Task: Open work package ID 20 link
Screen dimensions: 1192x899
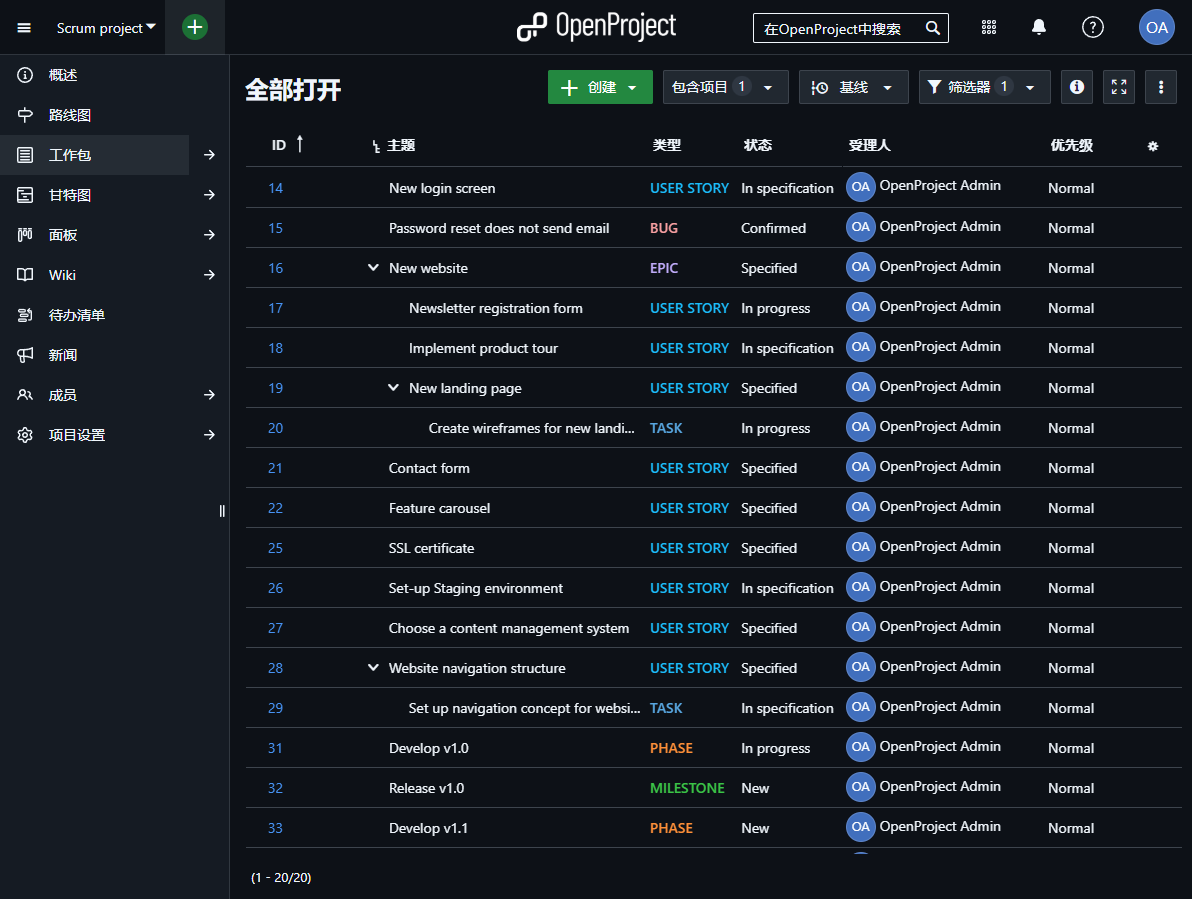Action: pyautogui.click(x=275, y=428)
